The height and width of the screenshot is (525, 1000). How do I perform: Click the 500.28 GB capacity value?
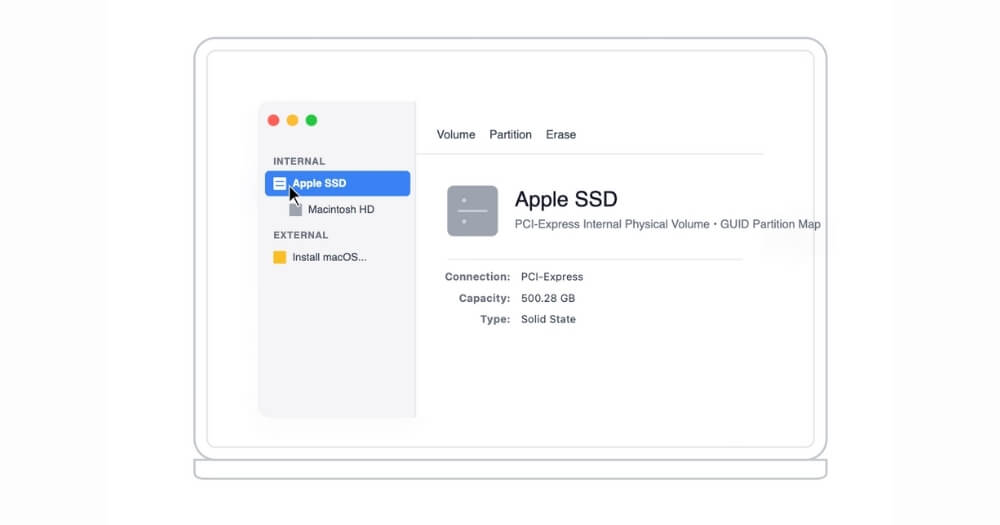click(x=548, y=298)
